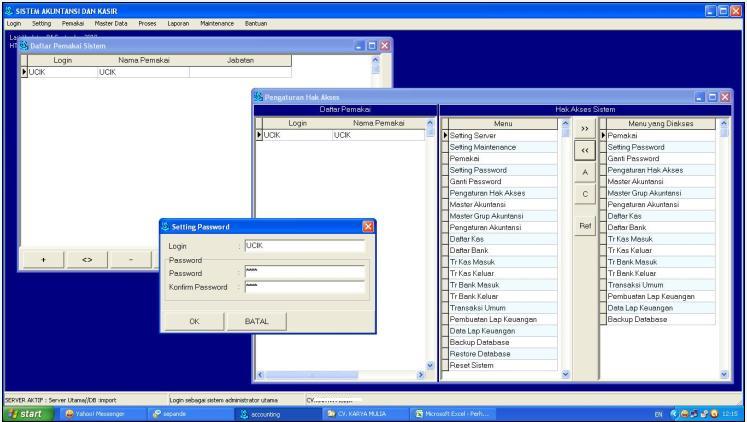Viewport: 747px width, 422px height.
Task: Select Restore Database in Menu list
Action: coord(480,353)
